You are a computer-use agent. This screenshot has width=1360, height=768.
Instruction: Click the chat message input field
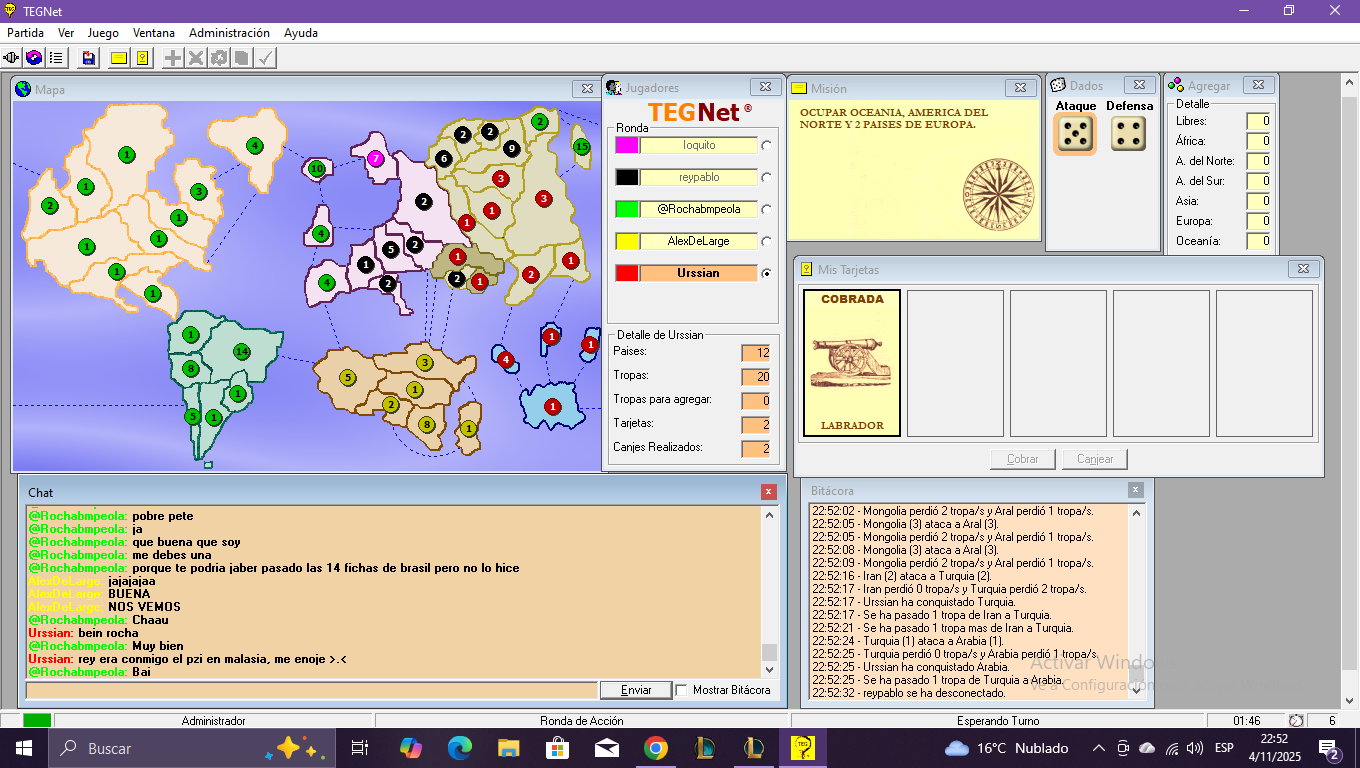(x=311, y=690)
